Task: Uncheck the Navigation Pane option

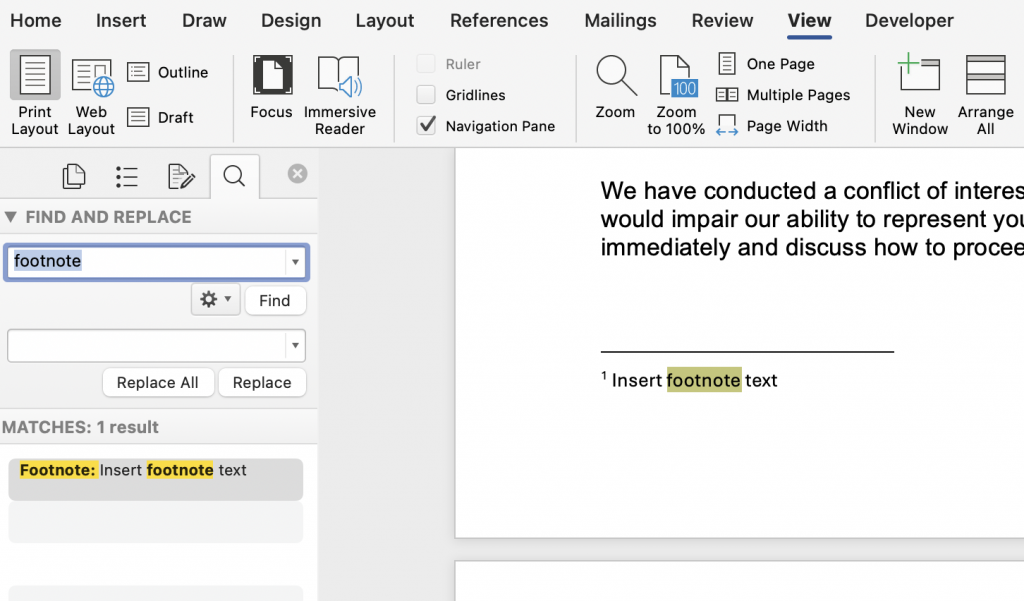Action: [x=424, y=126]
